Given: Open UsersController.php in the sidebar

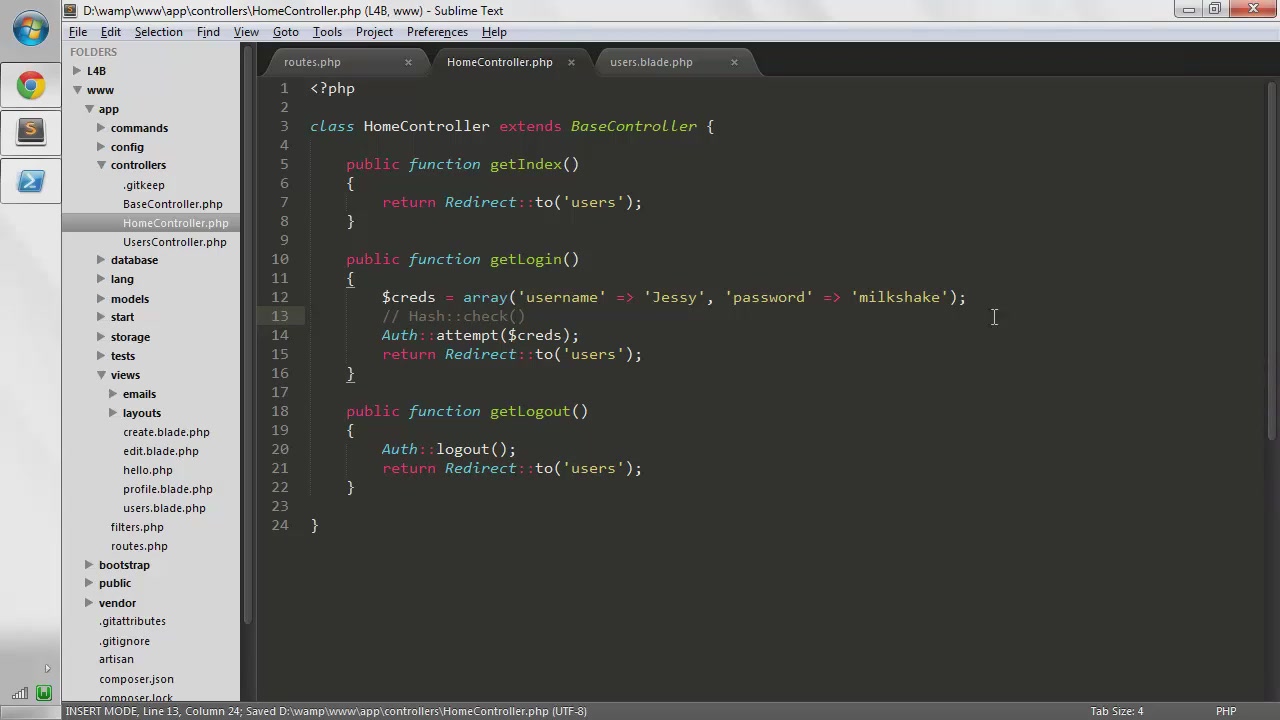Looking at the screenshot, I should [174, 242].
